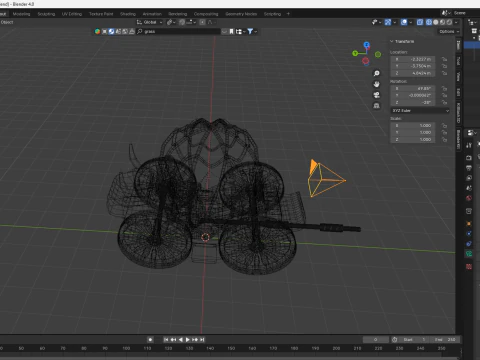Click the blue Z axis on the navigation gizmo

coord(367,44)
